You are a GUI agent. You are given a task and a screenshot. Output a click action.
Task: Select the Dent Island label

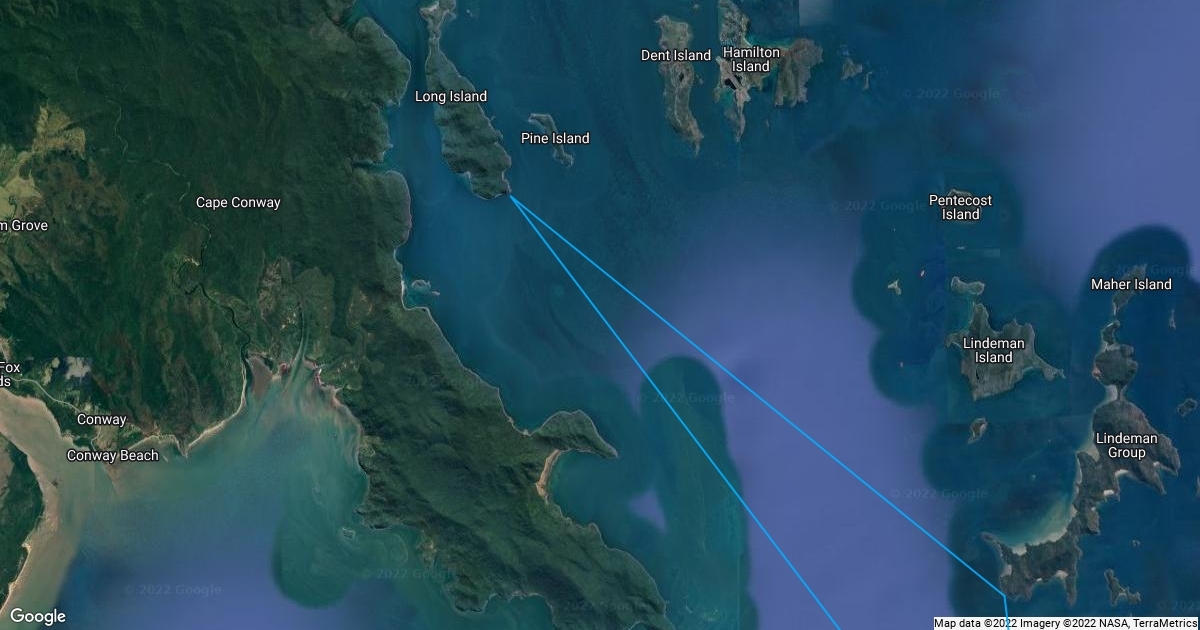(x=676, y=56)
